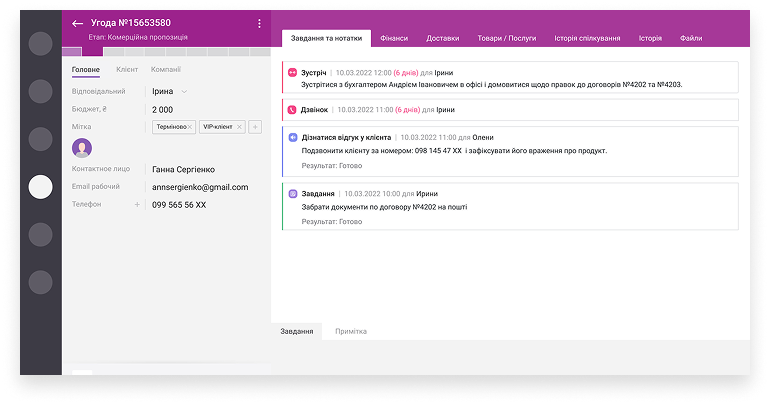Switch to the Фінанси tab
Screen dimensions: 770x405
click(x=394, y=38)
